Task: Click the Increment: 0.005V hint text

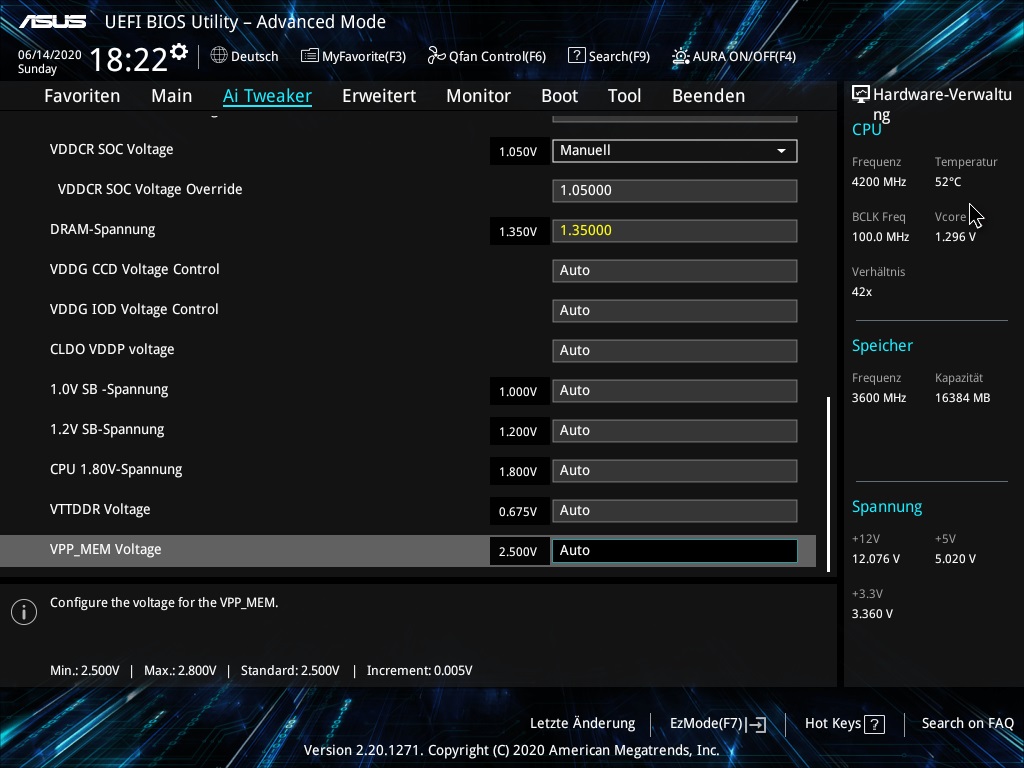Action: [419, 671]
